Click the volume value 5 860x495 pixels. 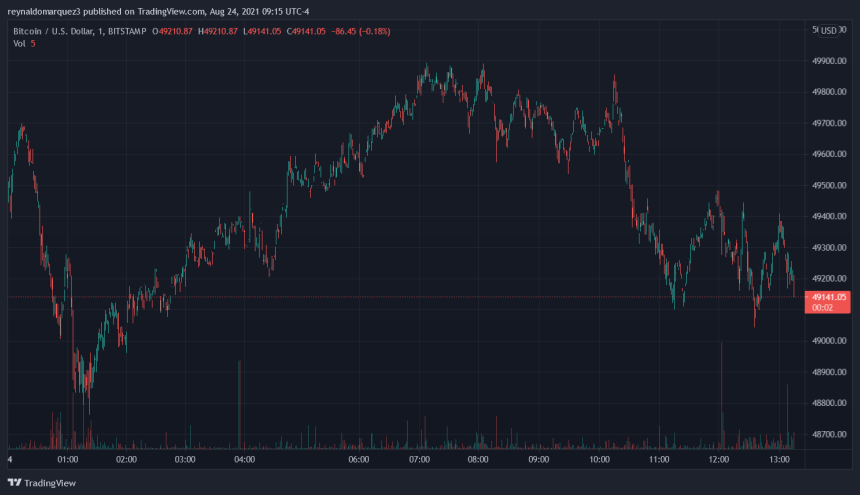[33, 43]
